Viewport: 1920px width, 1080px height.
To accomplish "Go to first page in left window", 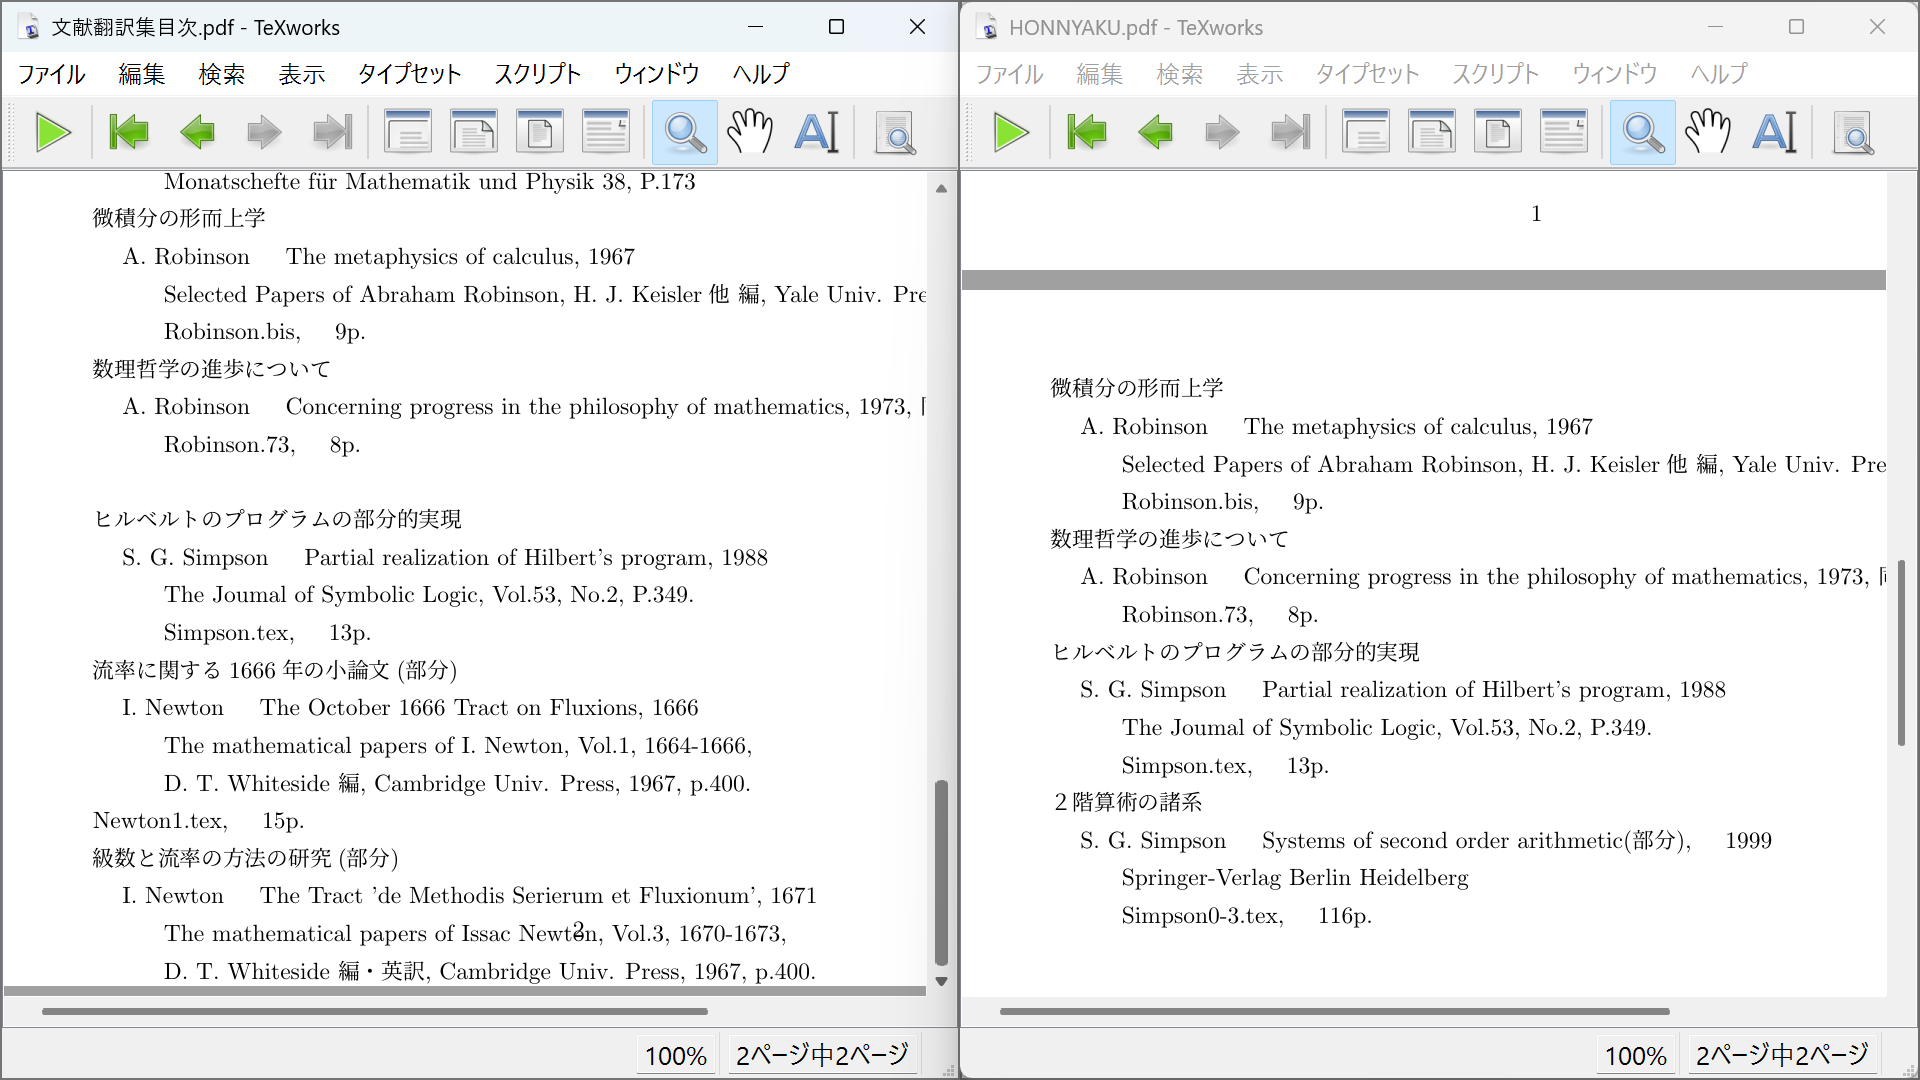I will click(x=129, y=133).
